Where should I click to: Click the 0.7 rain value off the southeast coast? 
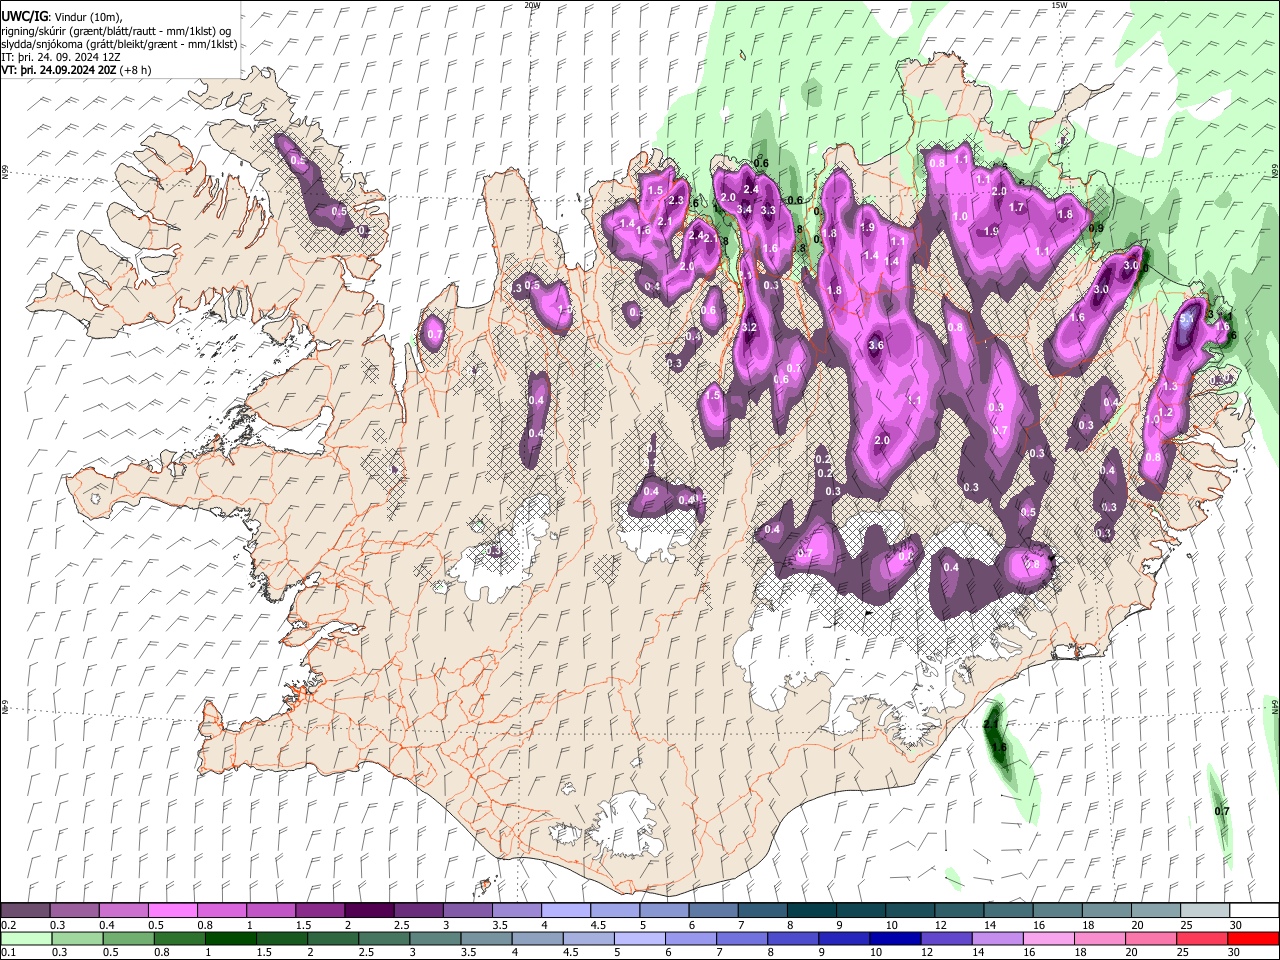tap(1221, 811)
